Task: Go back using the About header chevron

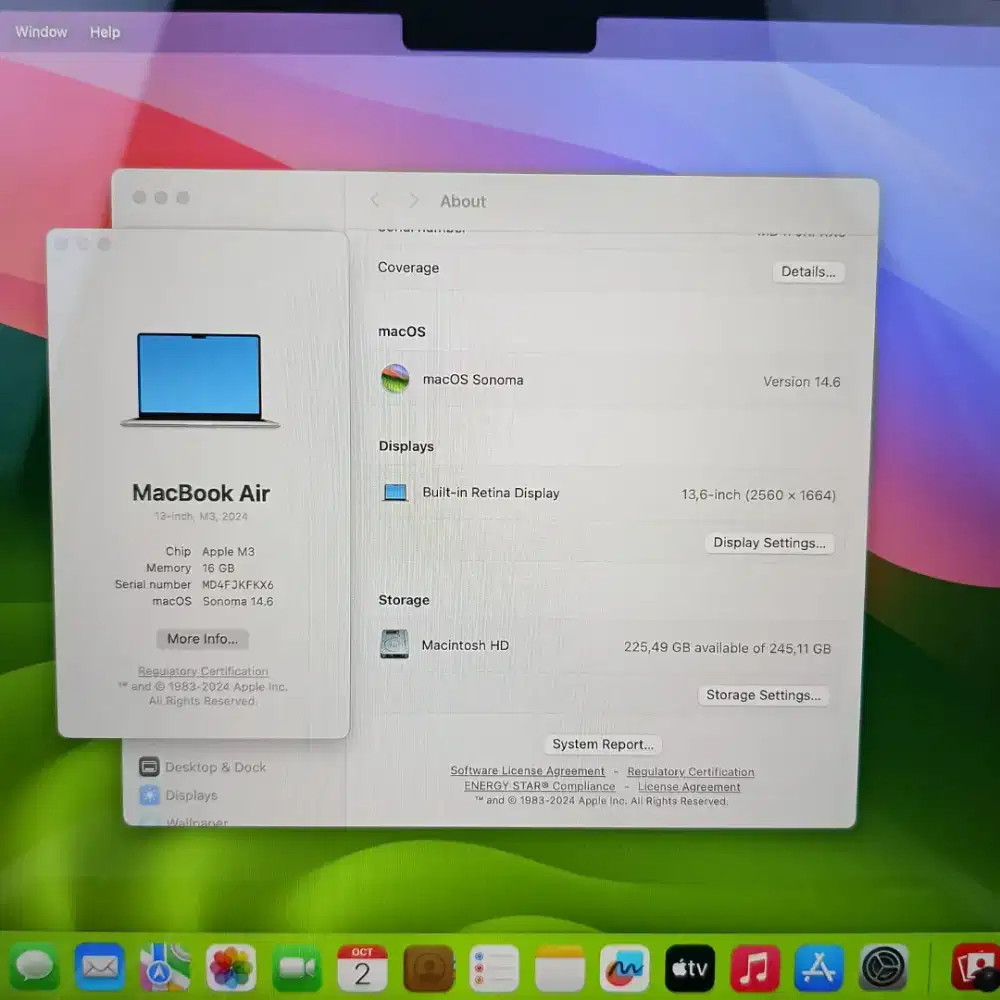Action: [x=375, y=201]
